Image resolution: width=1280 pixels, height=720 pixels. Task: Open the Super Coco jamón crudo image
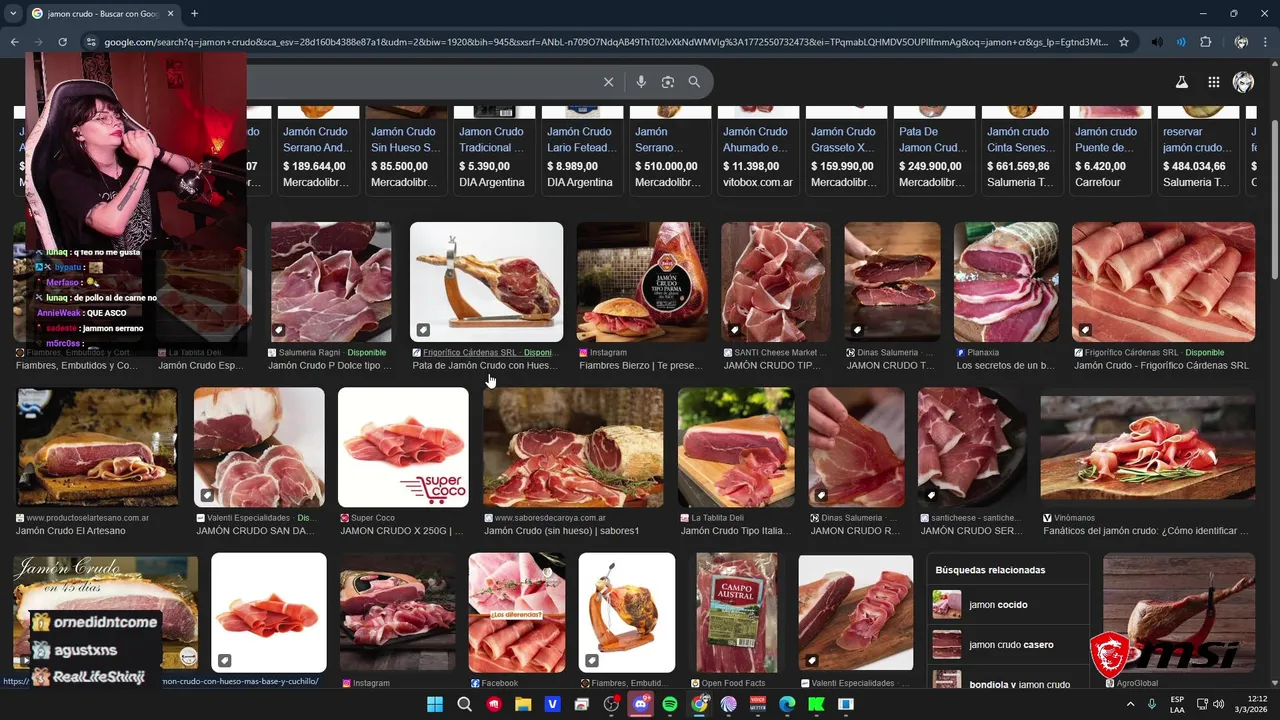coord(403,447)
